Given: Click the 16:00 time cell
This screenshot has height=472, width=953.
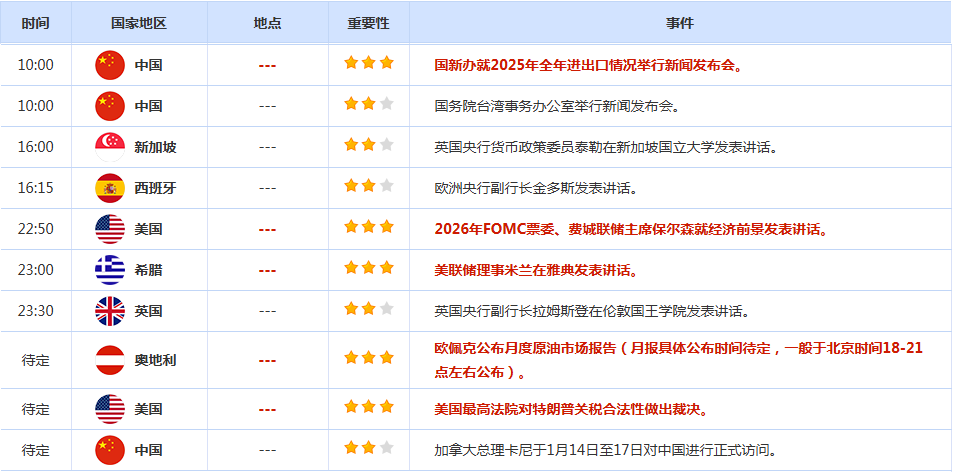Looking at the screenshot, I should click(36, 147).
